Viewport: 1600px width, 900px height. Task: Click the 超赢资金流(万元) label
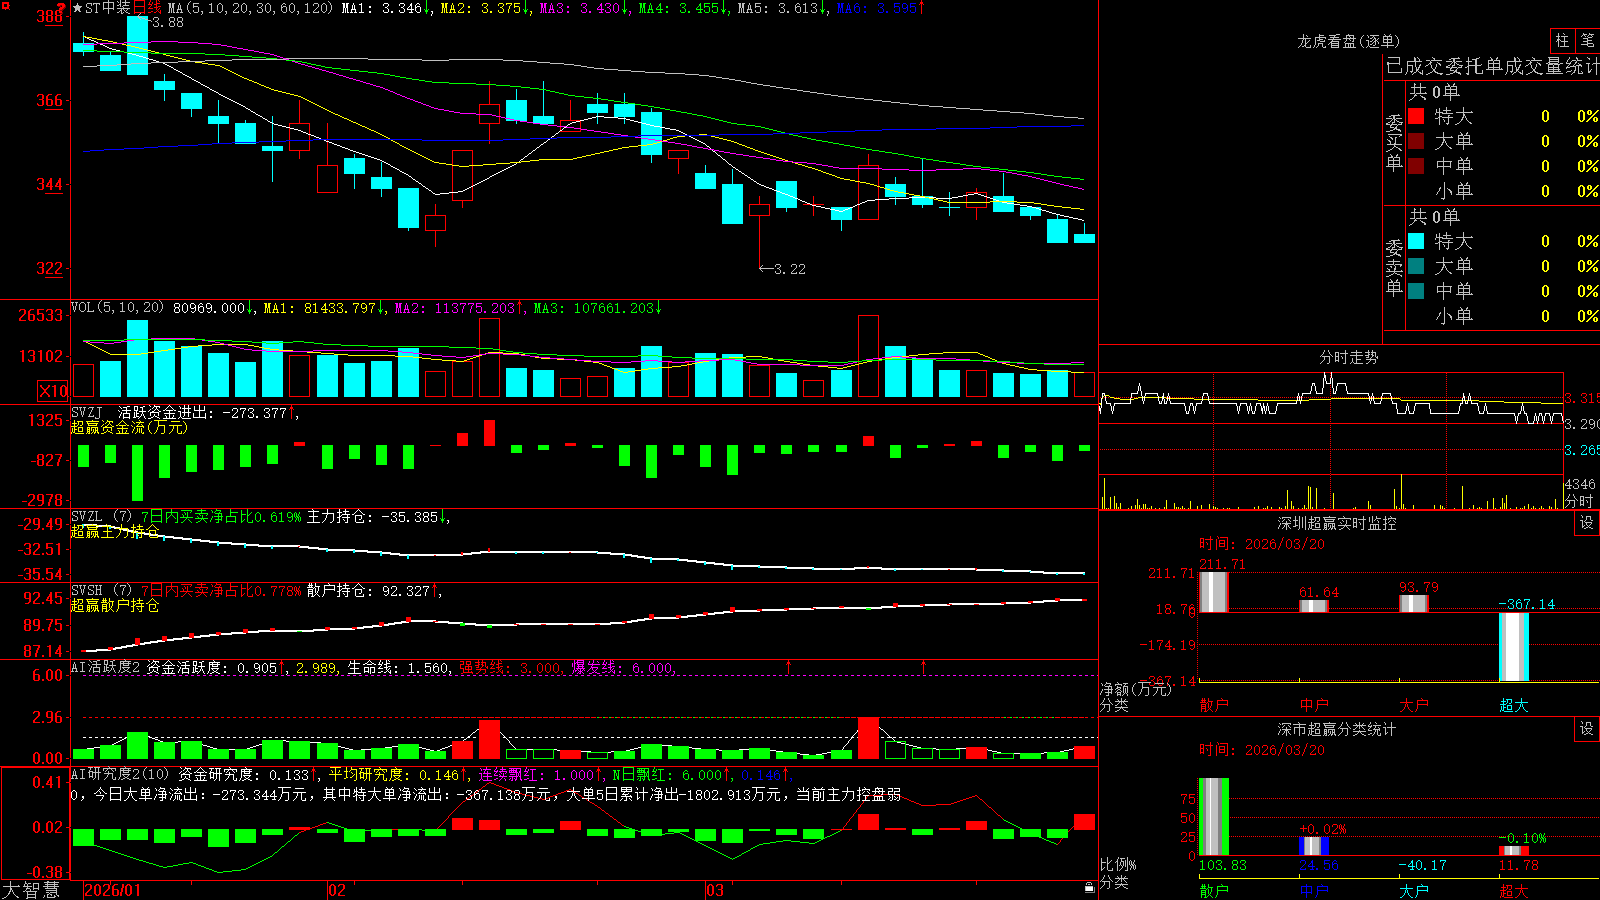click(129, 427)
